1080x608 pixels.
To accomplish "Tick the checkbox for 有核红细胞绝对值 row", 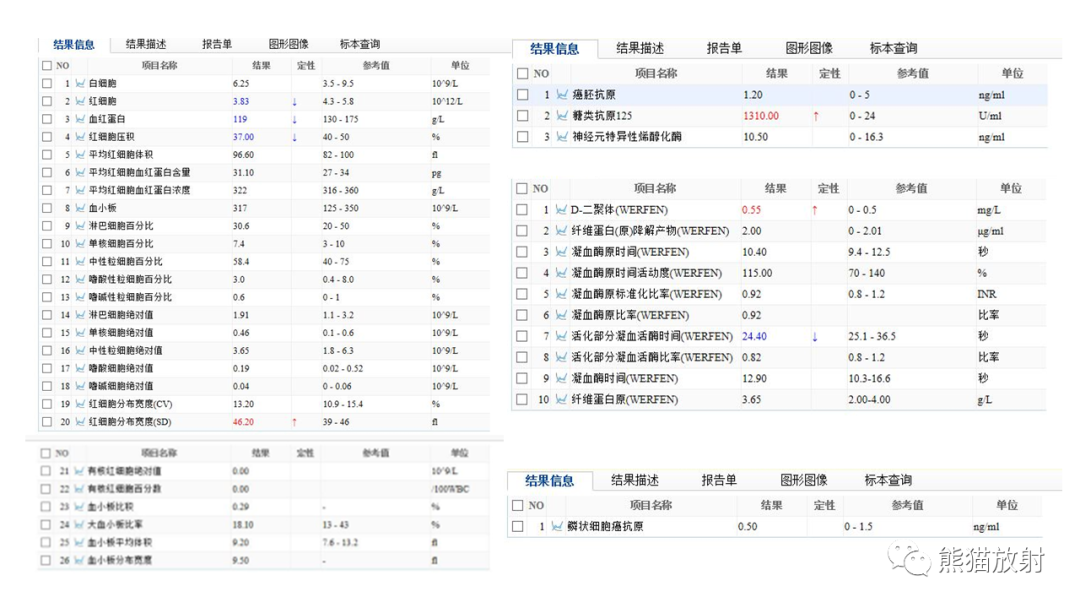I will tap(45, 471).
